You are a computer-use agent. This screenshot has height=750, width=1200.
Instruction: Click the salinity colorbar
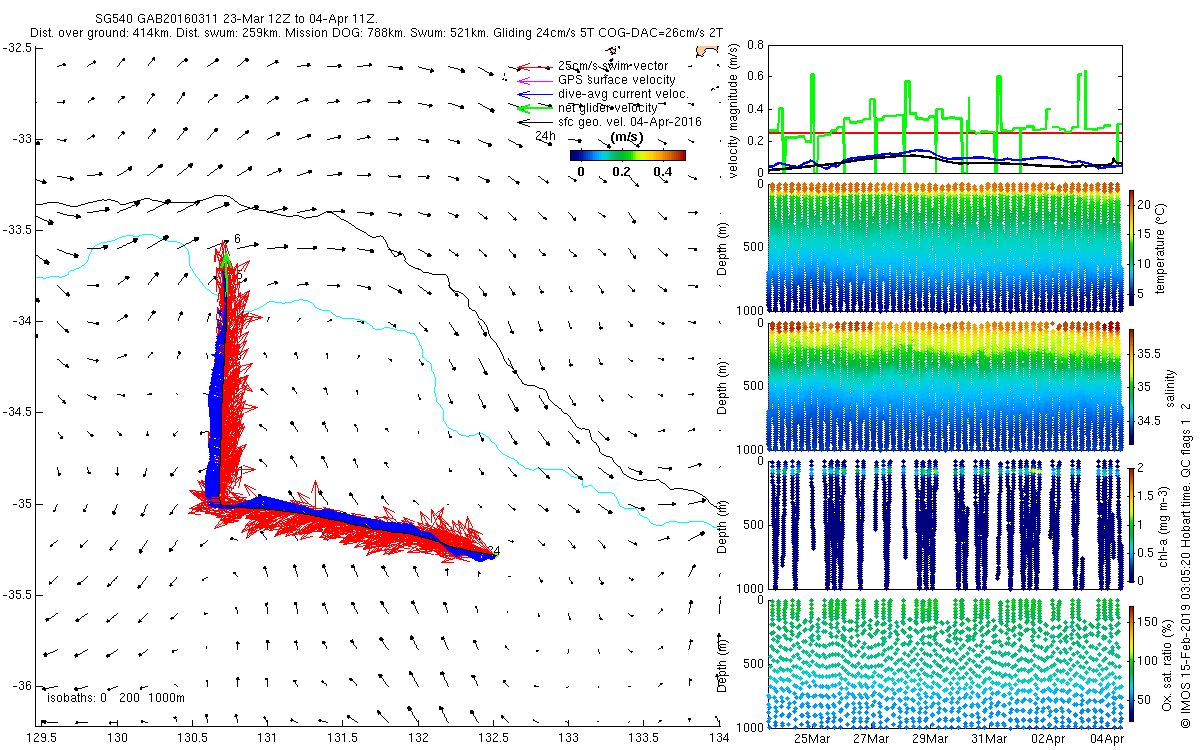1132,385
